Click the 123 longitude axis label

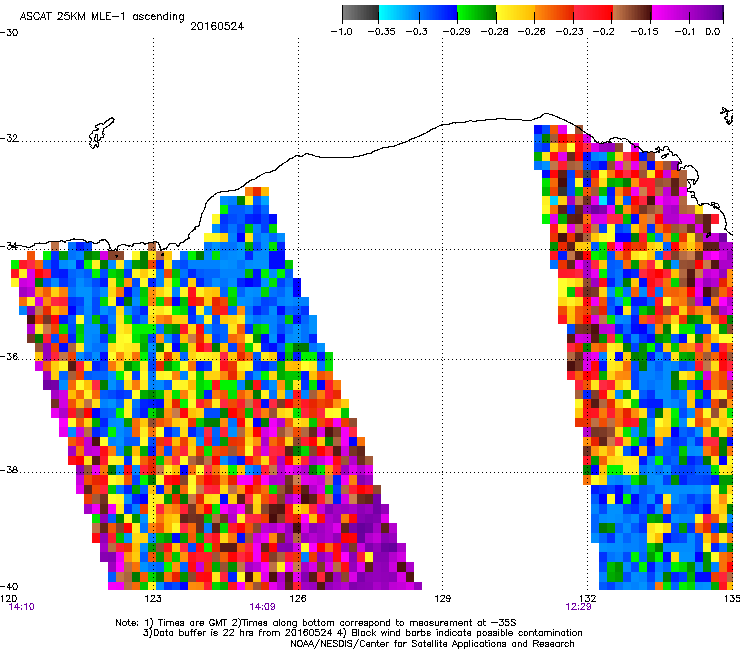pos(153,599)
